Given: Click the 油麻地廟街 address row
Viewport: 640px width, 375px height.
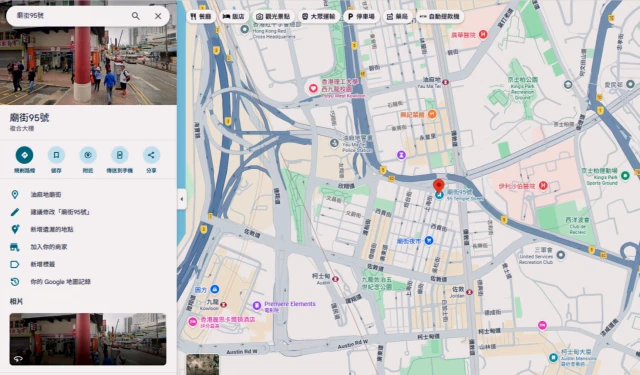Looking at the screenshot, I should tap(88, 195).
